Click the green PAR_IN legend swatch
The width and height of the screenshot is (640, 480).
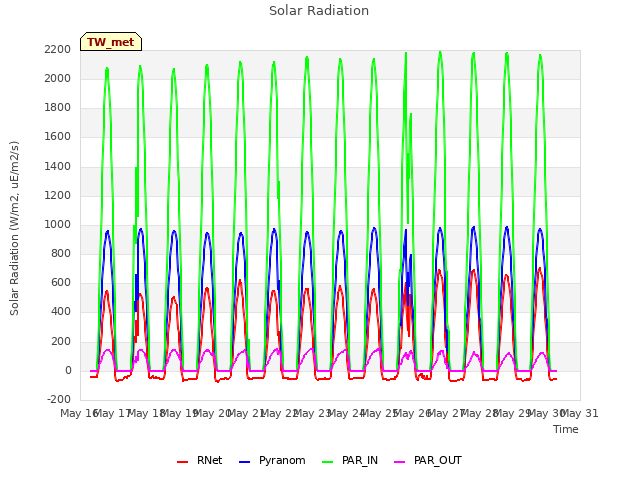[x=328, y=462]
